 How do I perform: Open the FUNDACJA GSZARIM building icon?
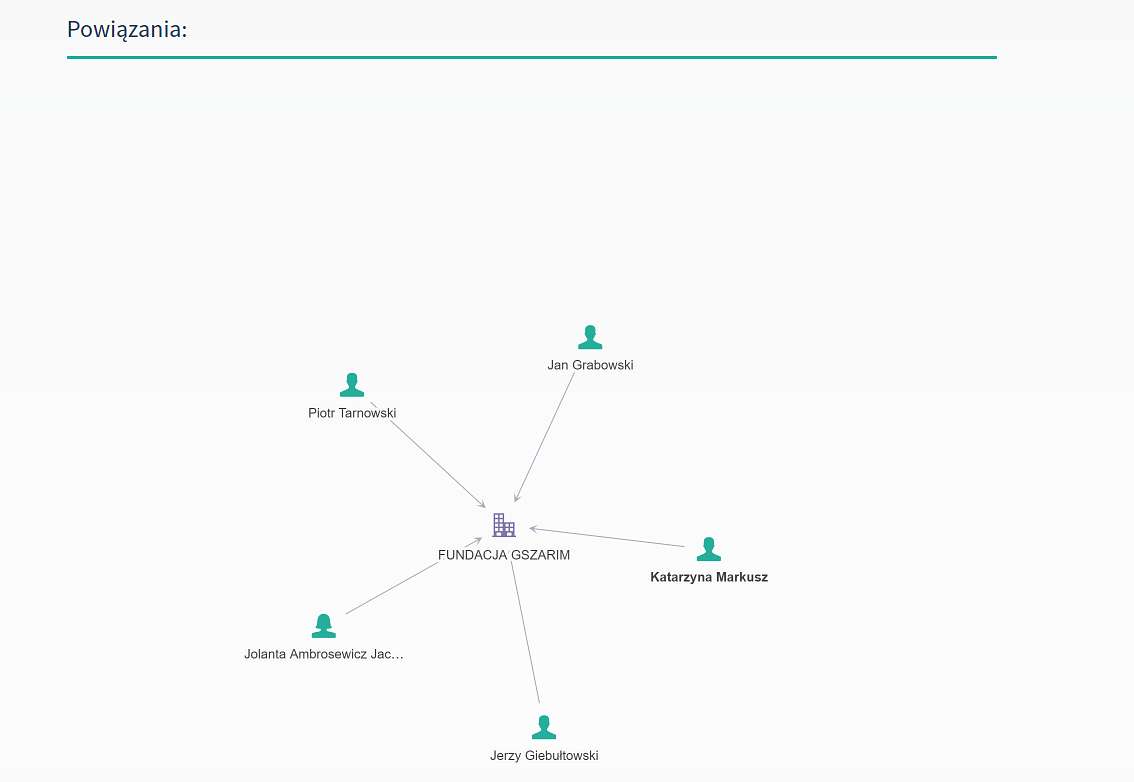pos(504,525)
